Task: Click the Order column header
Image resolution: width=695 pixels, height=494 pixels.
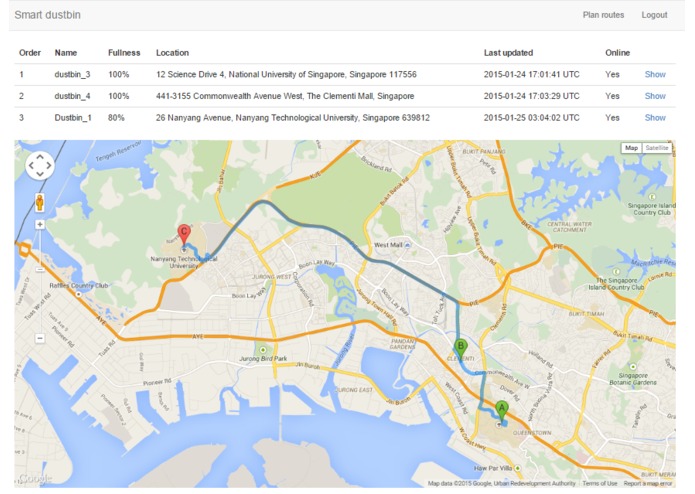Action: 30,53
